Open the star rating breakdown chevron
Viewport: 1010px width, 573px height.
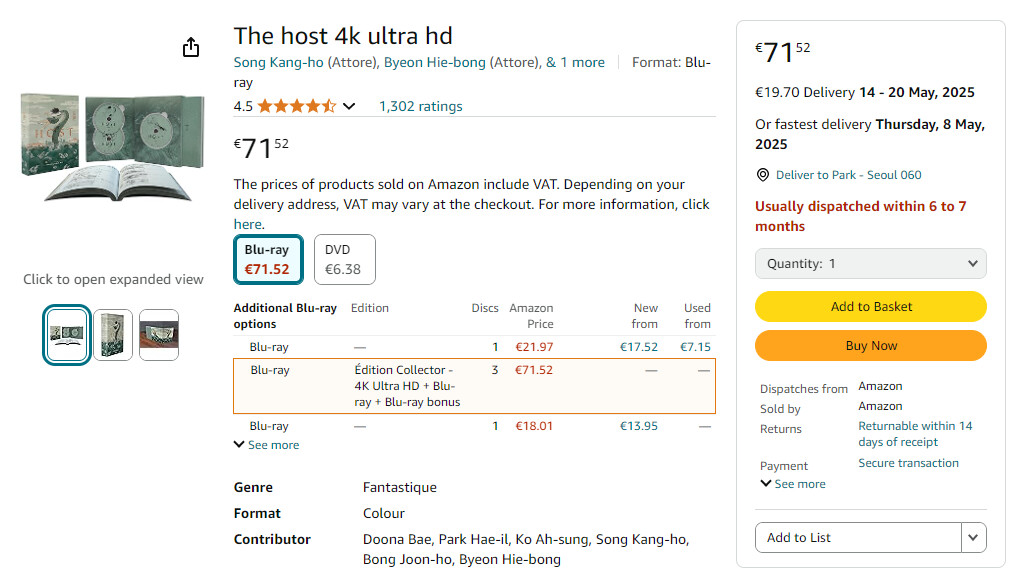349,106
